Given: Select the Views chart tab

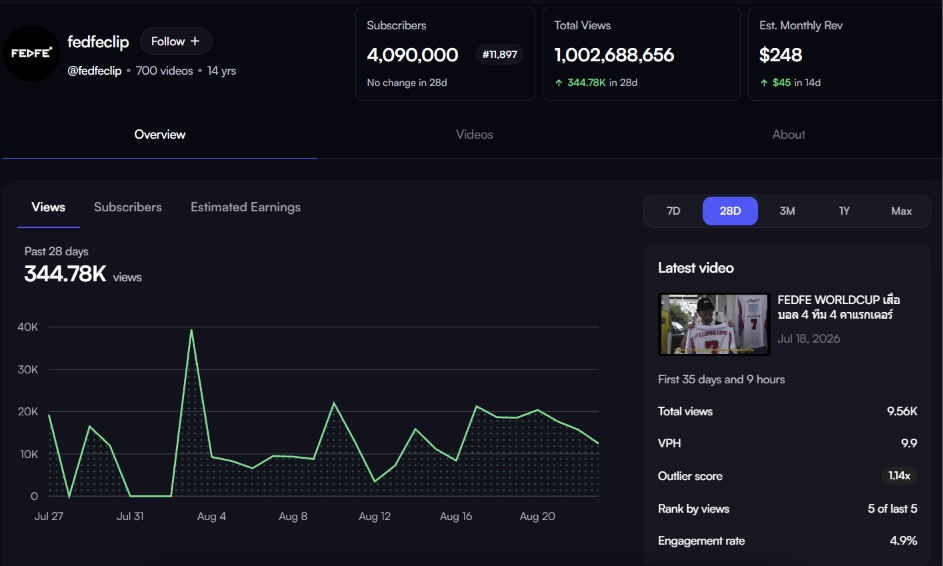Looking at the screenshot, I should click(x=48, y=207).
